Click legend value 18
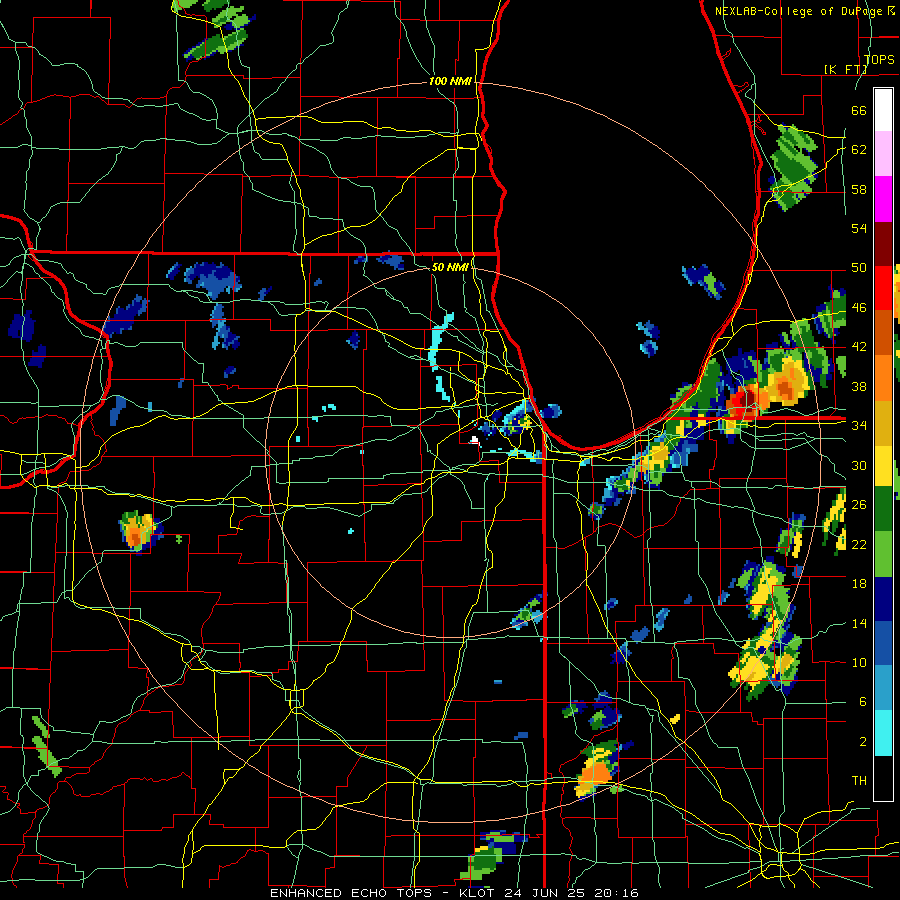This screenshot has height=900, width=900. click(859, 584)
